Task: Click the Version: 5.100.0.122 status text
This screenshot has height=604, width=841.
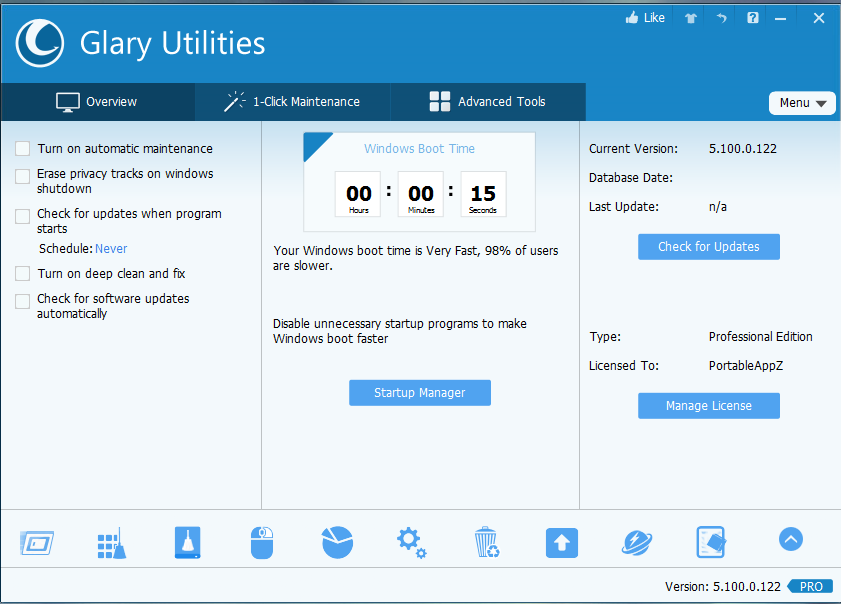Action: 723,586
